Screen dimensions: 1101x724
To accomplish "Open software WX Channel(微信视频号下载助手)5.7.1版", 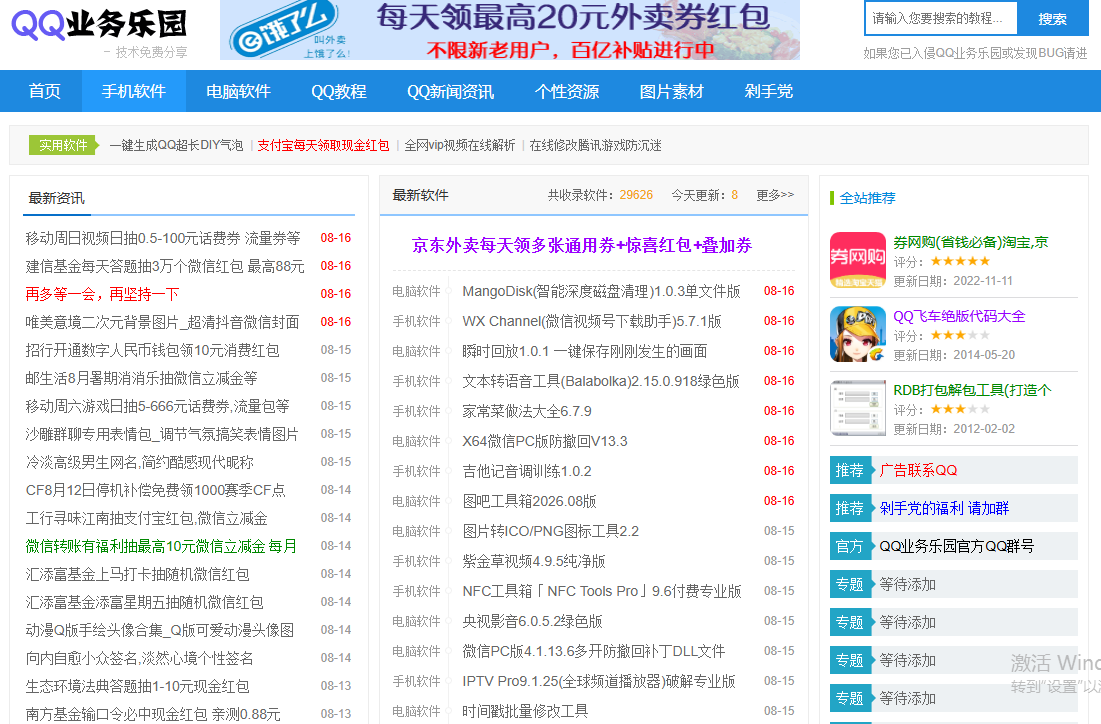I will click(592, 322).
